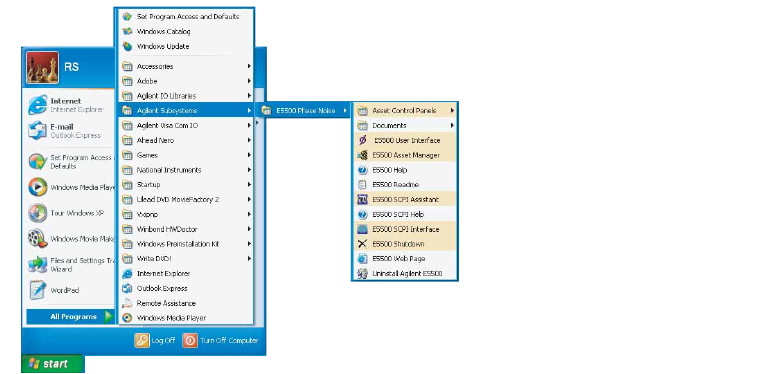
Task: Open E5500 Asset Manager icon
Action: (362, 155)
